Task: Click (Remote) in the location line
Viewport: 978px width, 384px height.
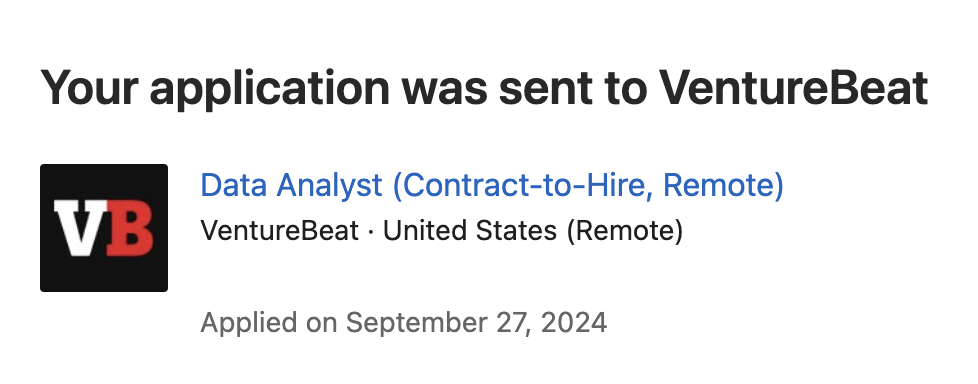Action: click(x=625, y=231)
